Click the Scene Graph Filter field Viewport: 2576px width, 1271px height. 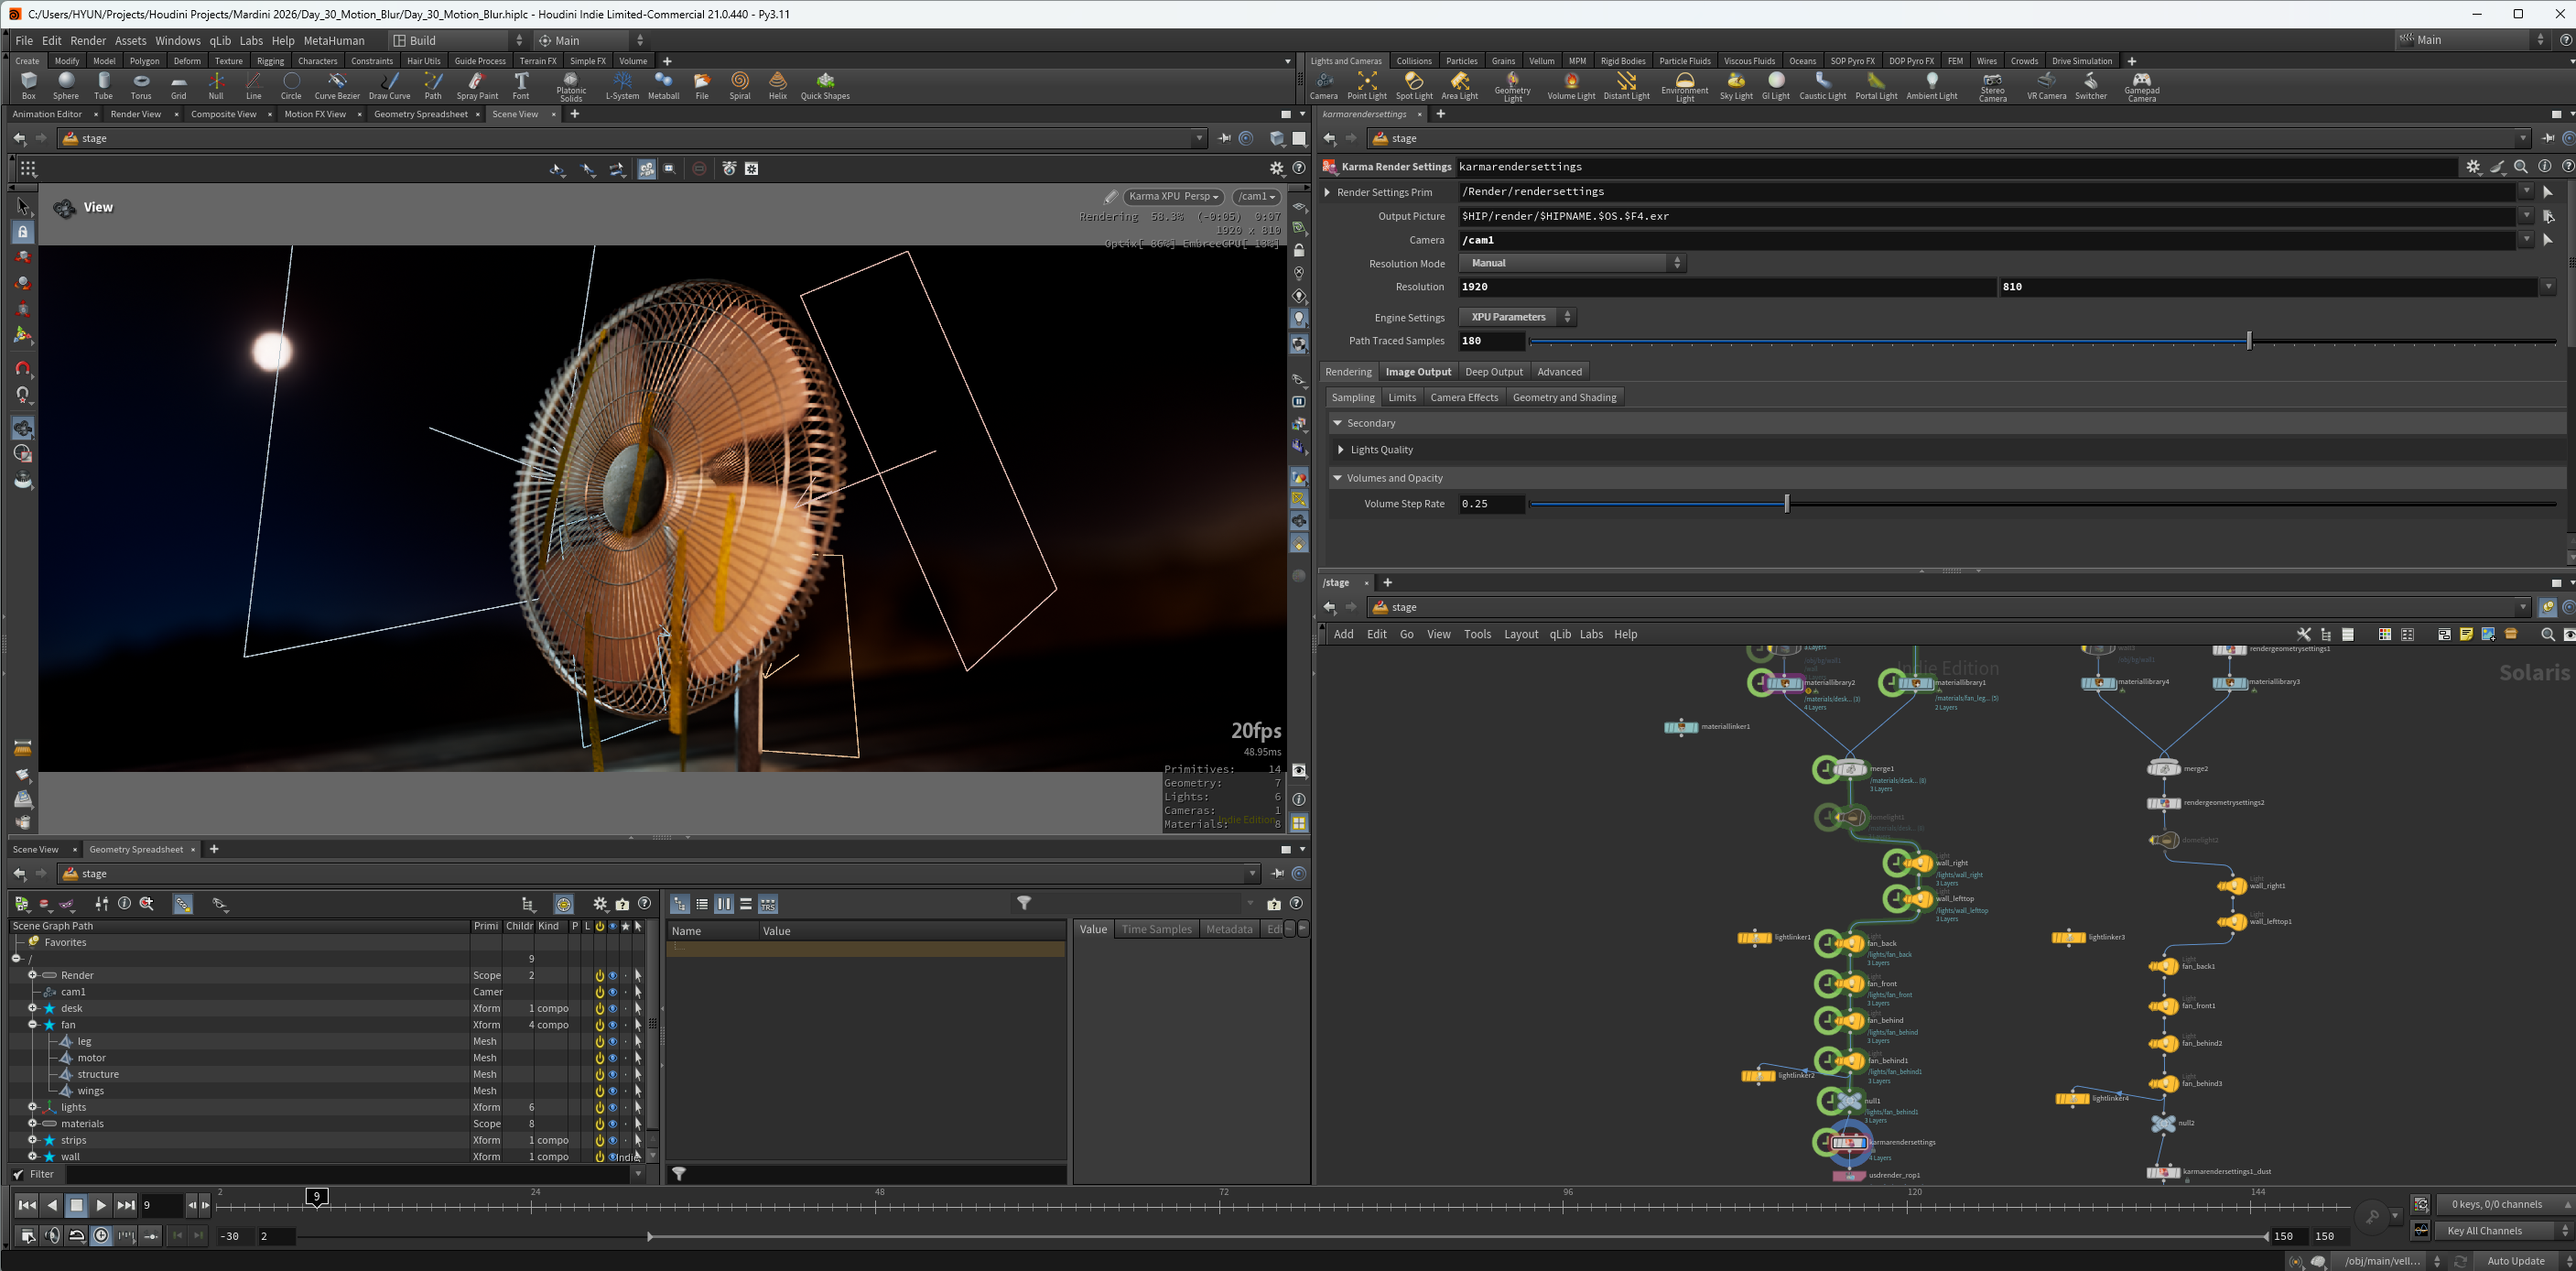click(x=350, y=1175)
